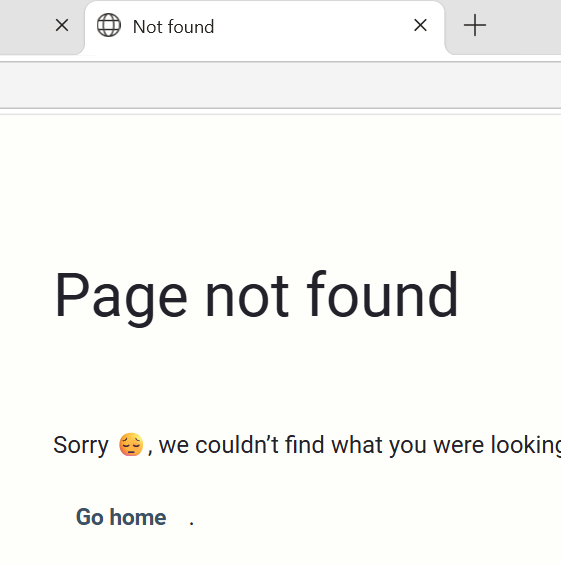This screenshot has width=561, height=565.
Task: Click the word 'found' in the large heading
Action: point(383,294)
